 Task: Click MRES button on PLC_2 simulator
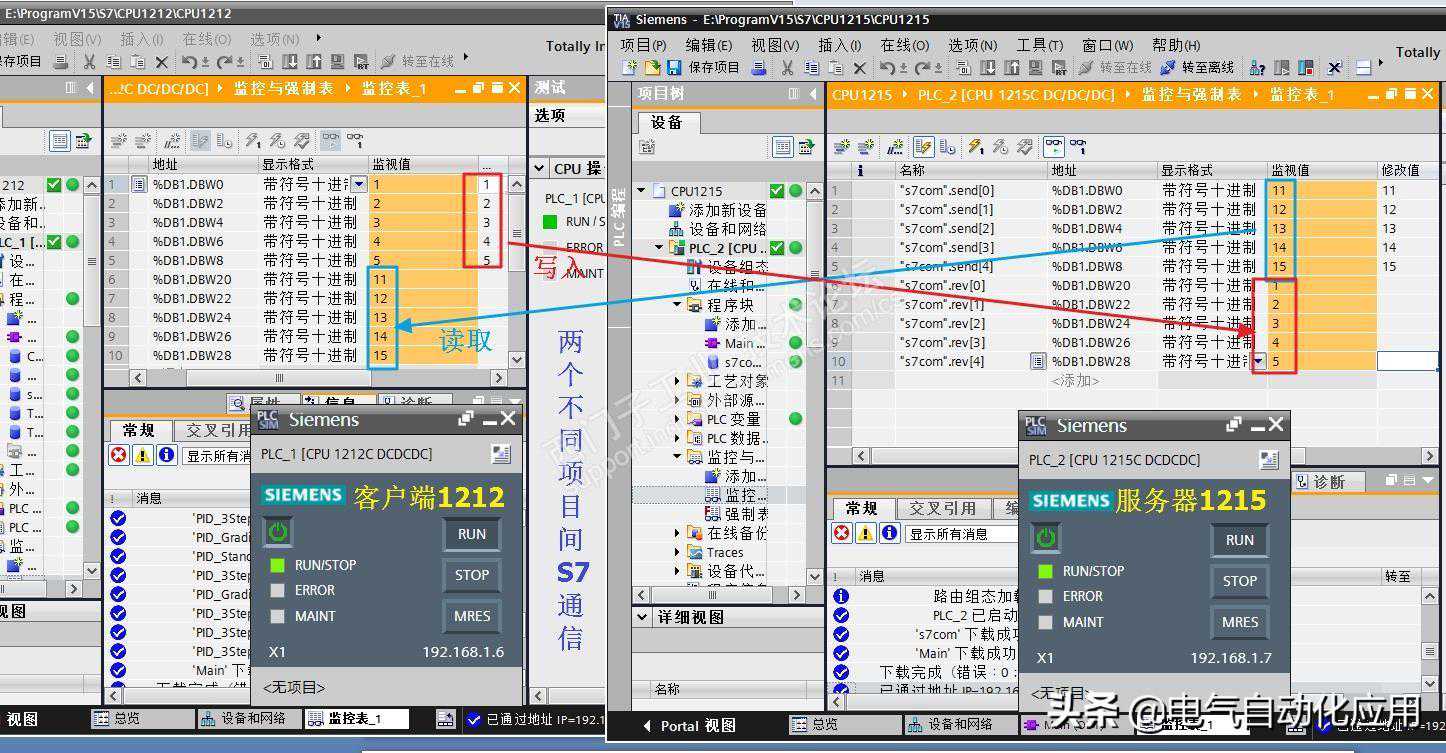1239,622
